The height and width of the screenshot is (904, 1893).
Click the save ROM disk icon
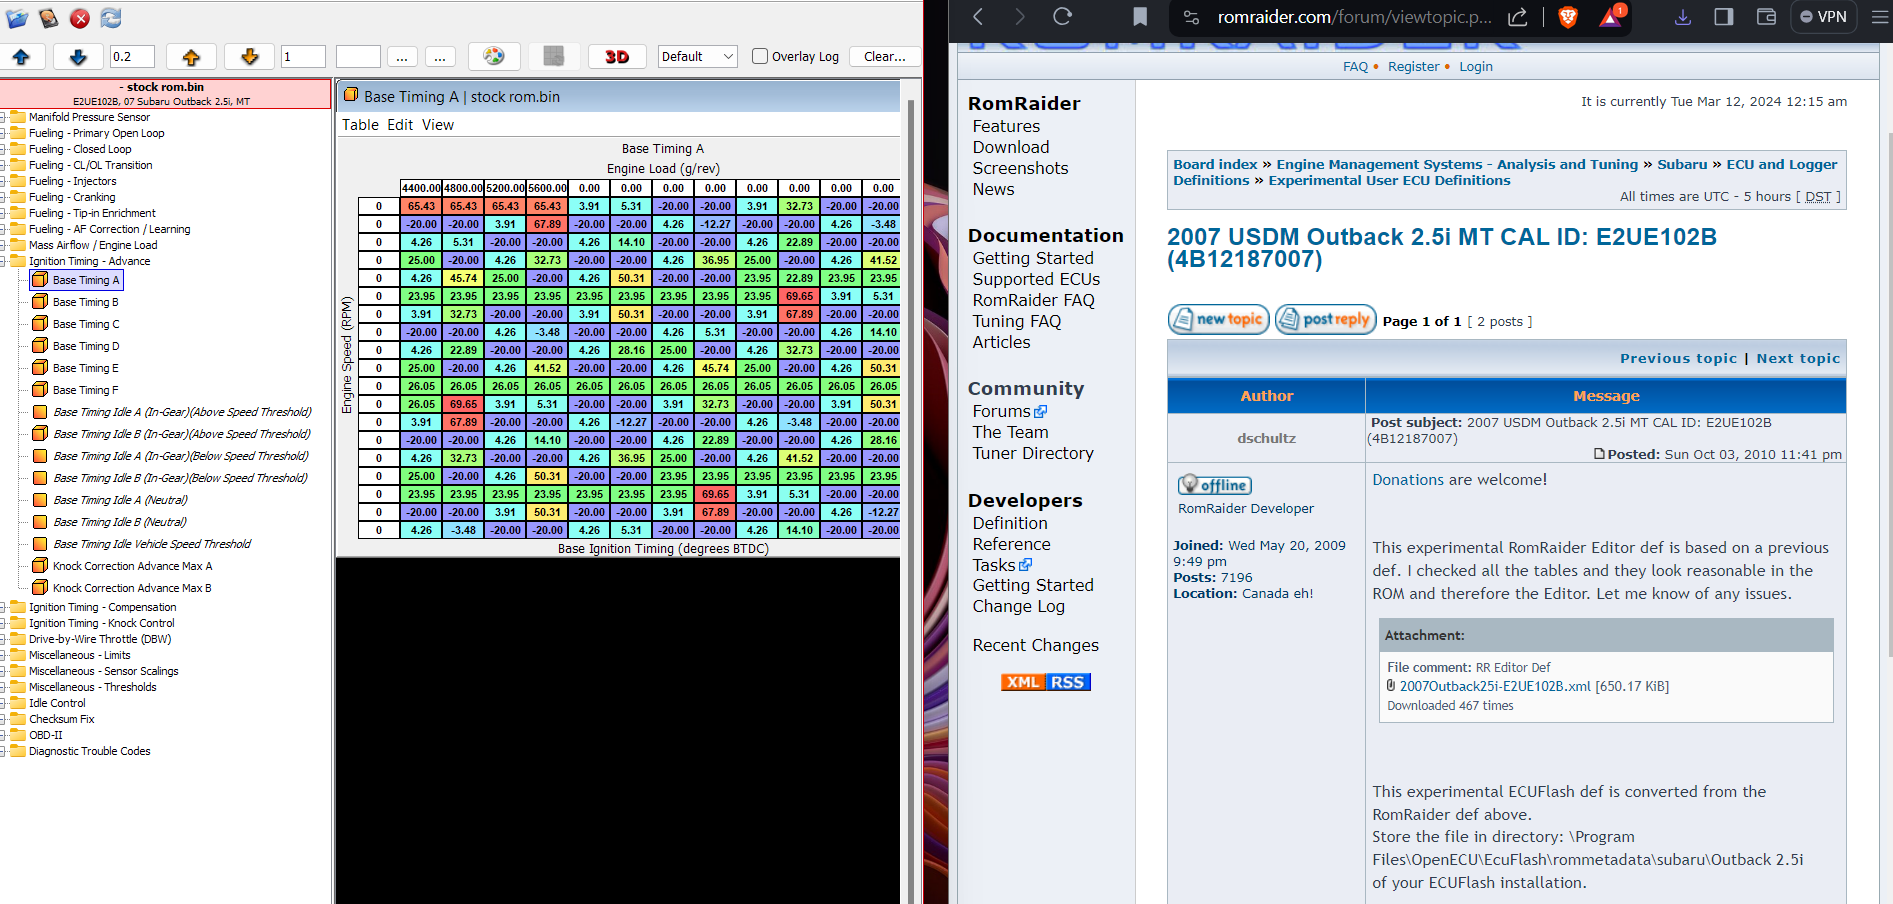click(x=48, y=18)
